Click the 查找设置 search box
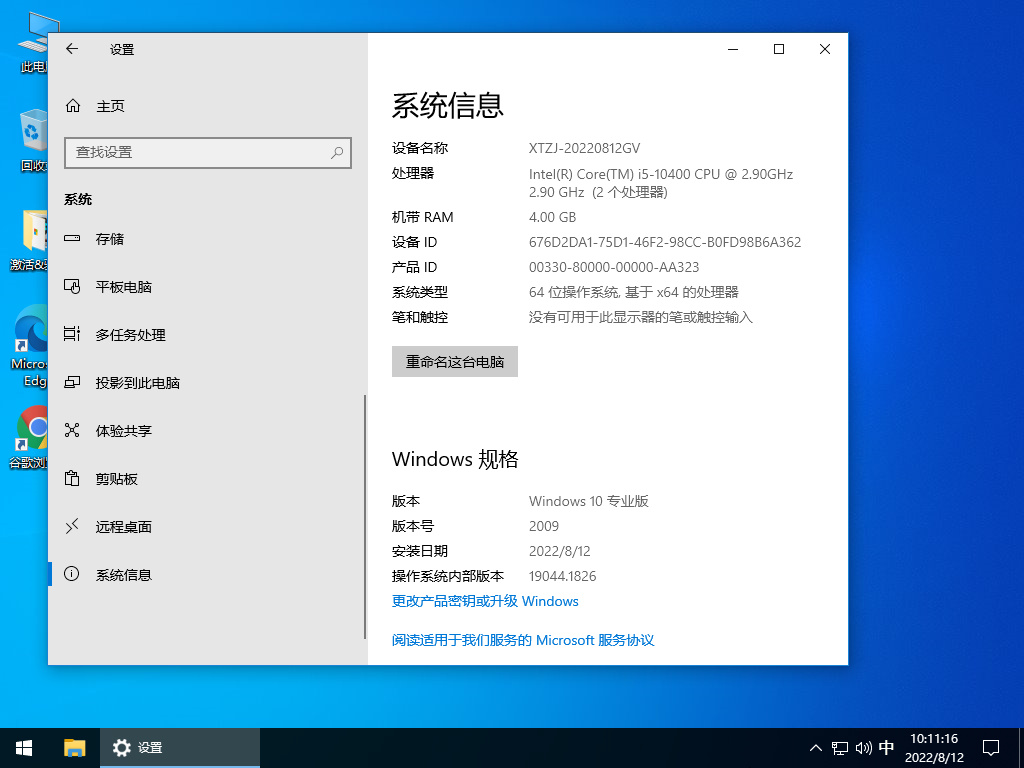The width and height of the screenshot is (1024, 768). click(207, 152)
